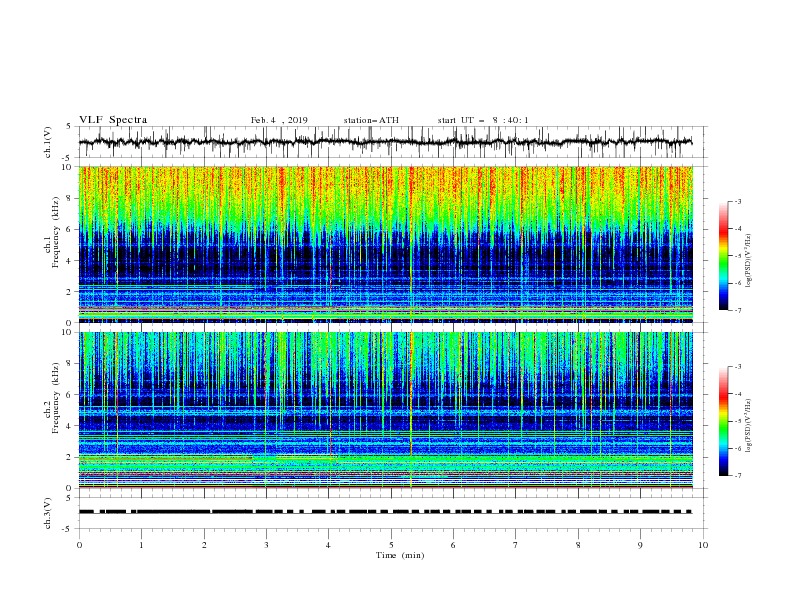792x612 pixels.
Task: Click the ch.2 'Frequency (kHz)' axis label
Action: click(x=57, y=398)
